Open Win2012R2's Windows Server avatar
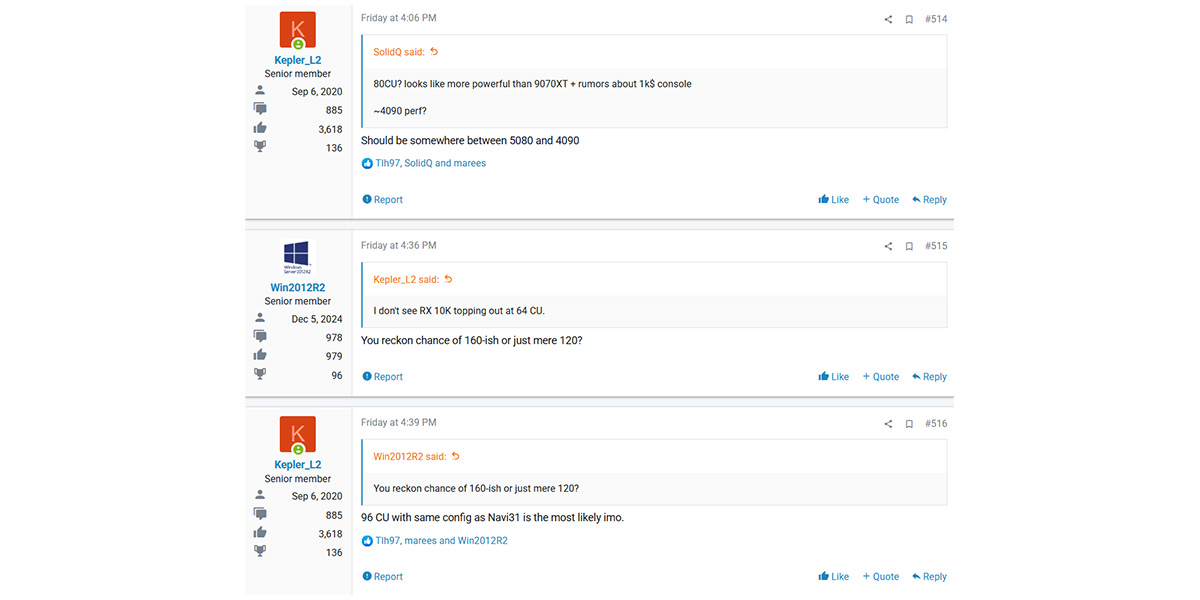The height and width of the screenshot is (600, 1200). 298,258
